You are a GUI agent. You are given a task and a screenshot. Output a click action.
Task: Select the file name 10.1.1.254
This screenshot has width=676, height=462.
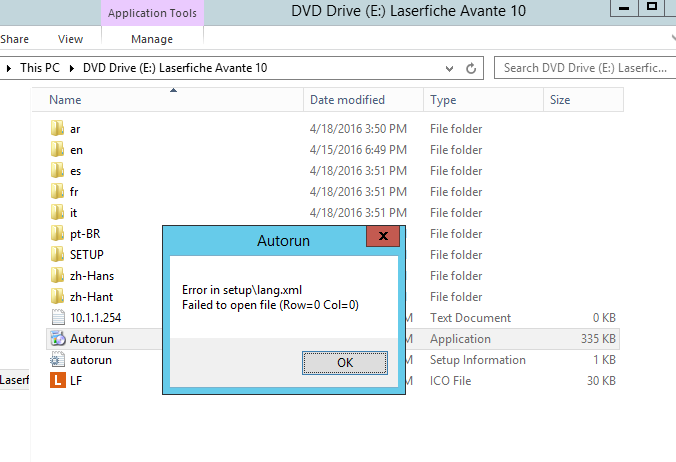95,318
